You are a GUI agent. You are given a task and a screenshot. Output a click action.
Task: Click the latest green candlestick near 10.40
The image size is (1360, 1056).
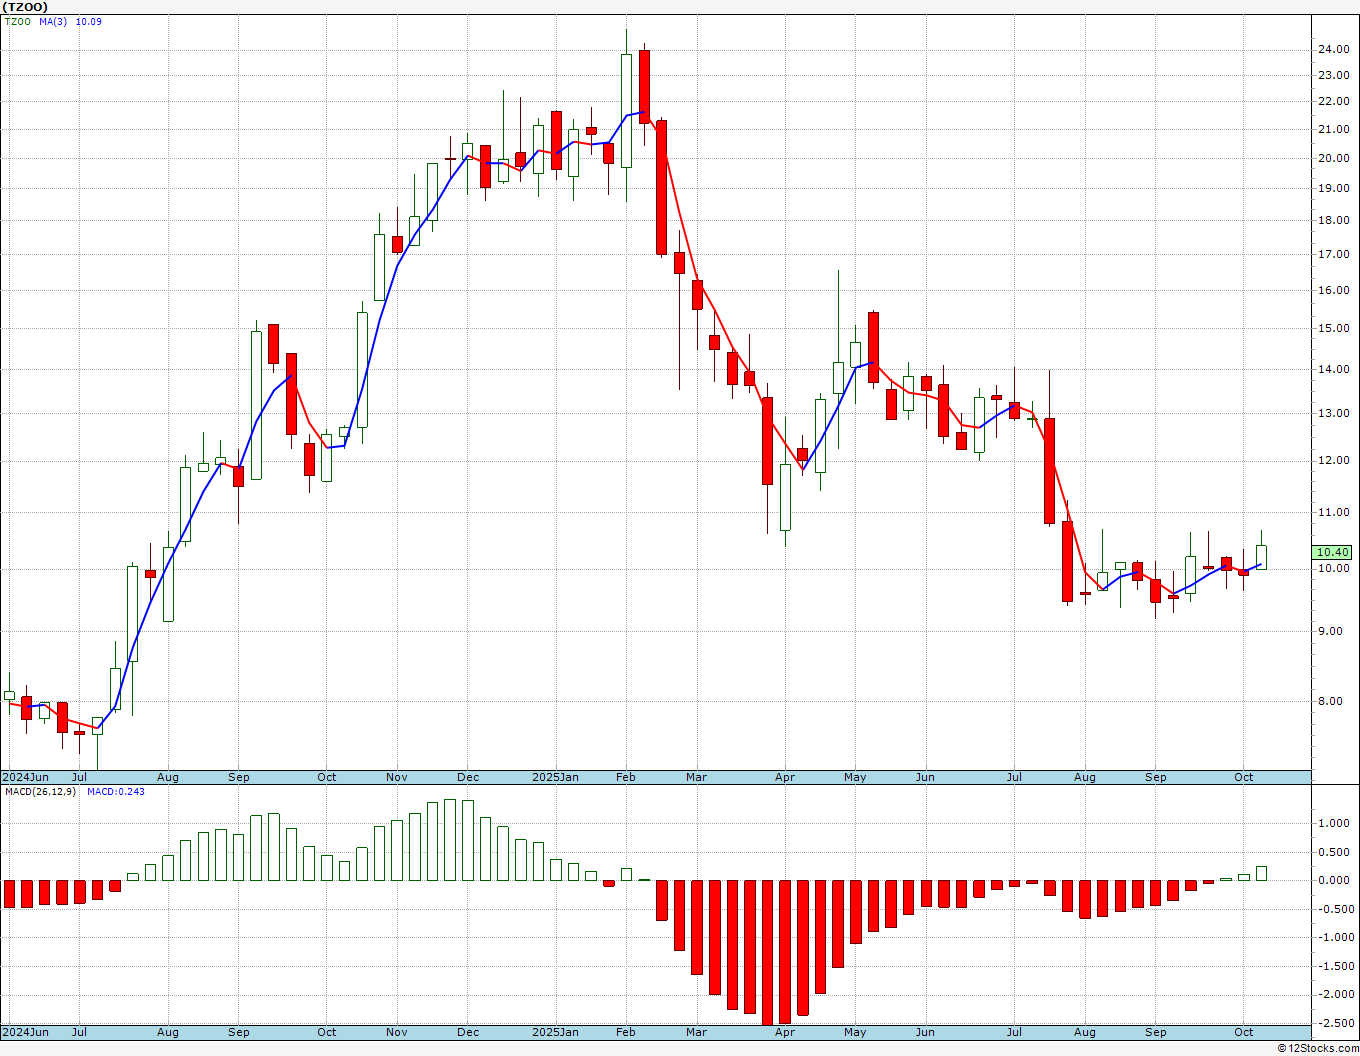pyautogui.click(x=1262, y=557)
